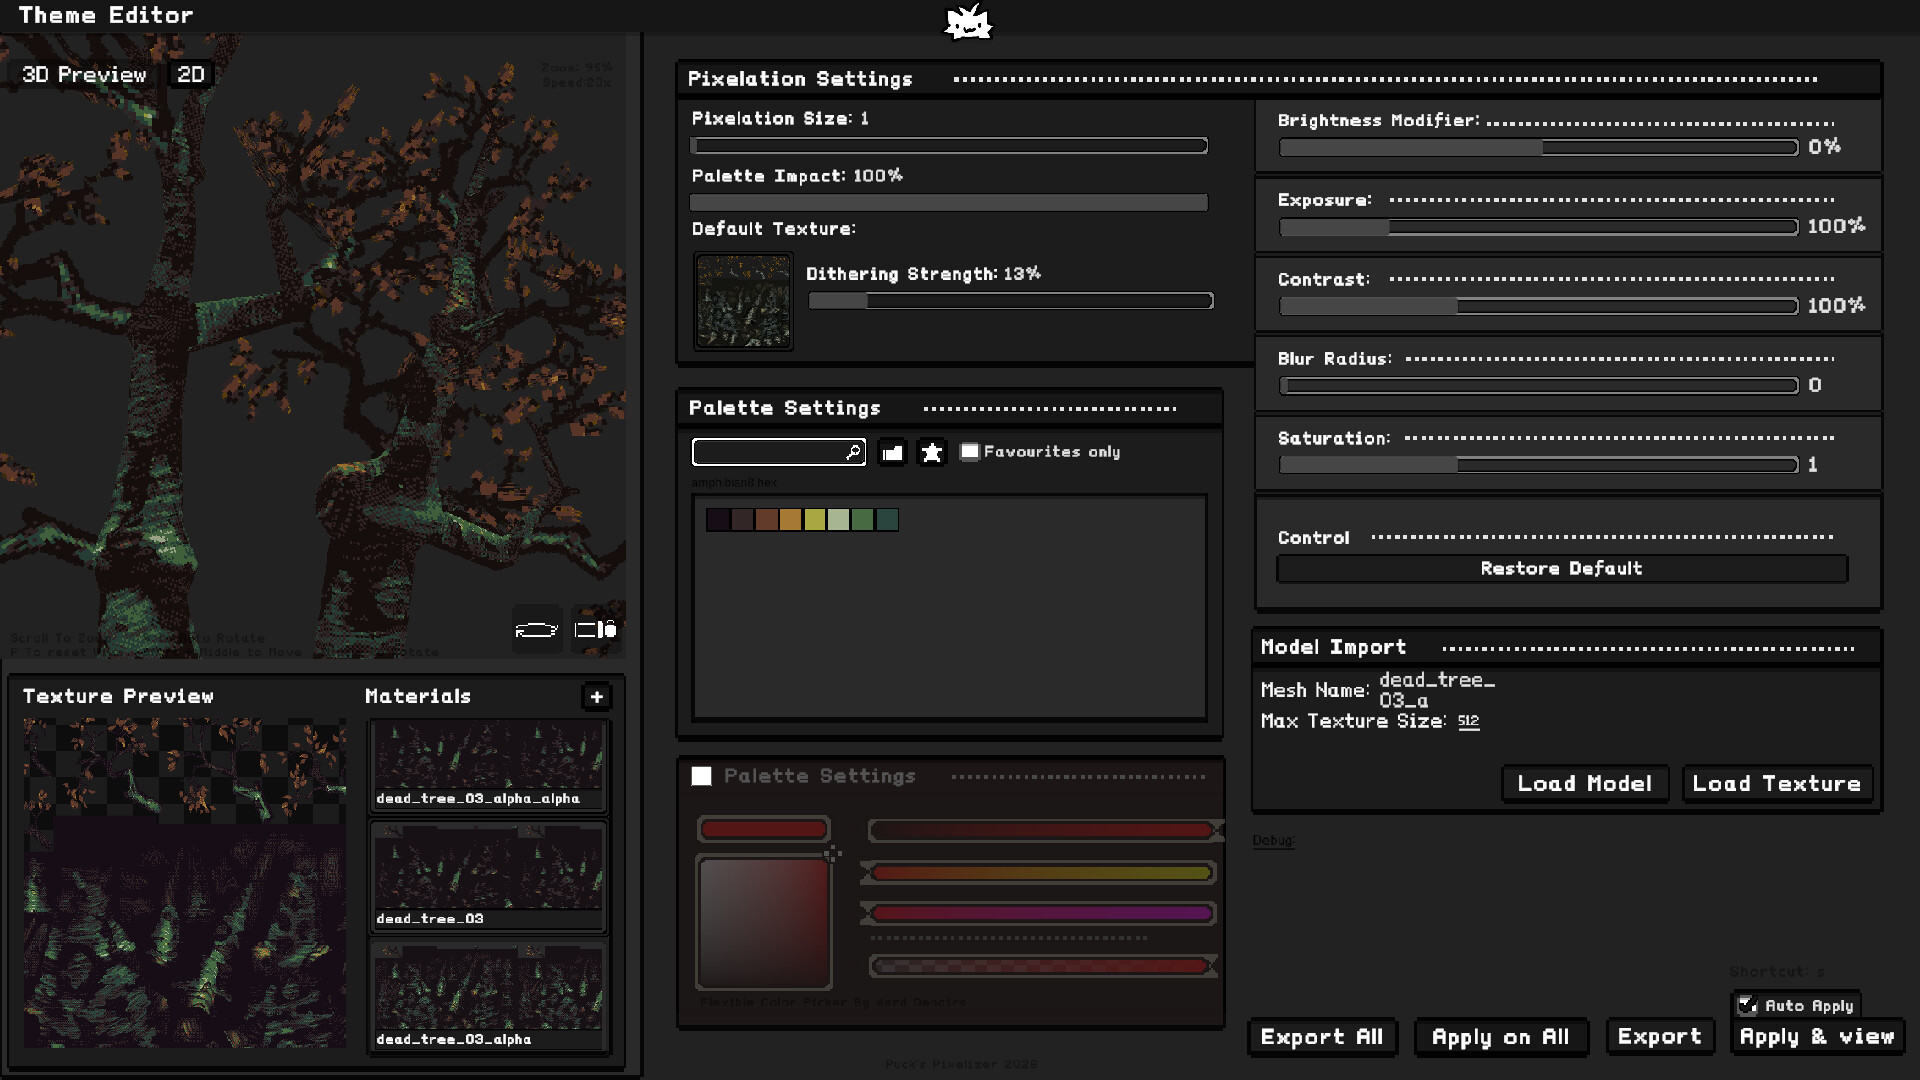Switch to the 2D preview tab

[190, 75]
